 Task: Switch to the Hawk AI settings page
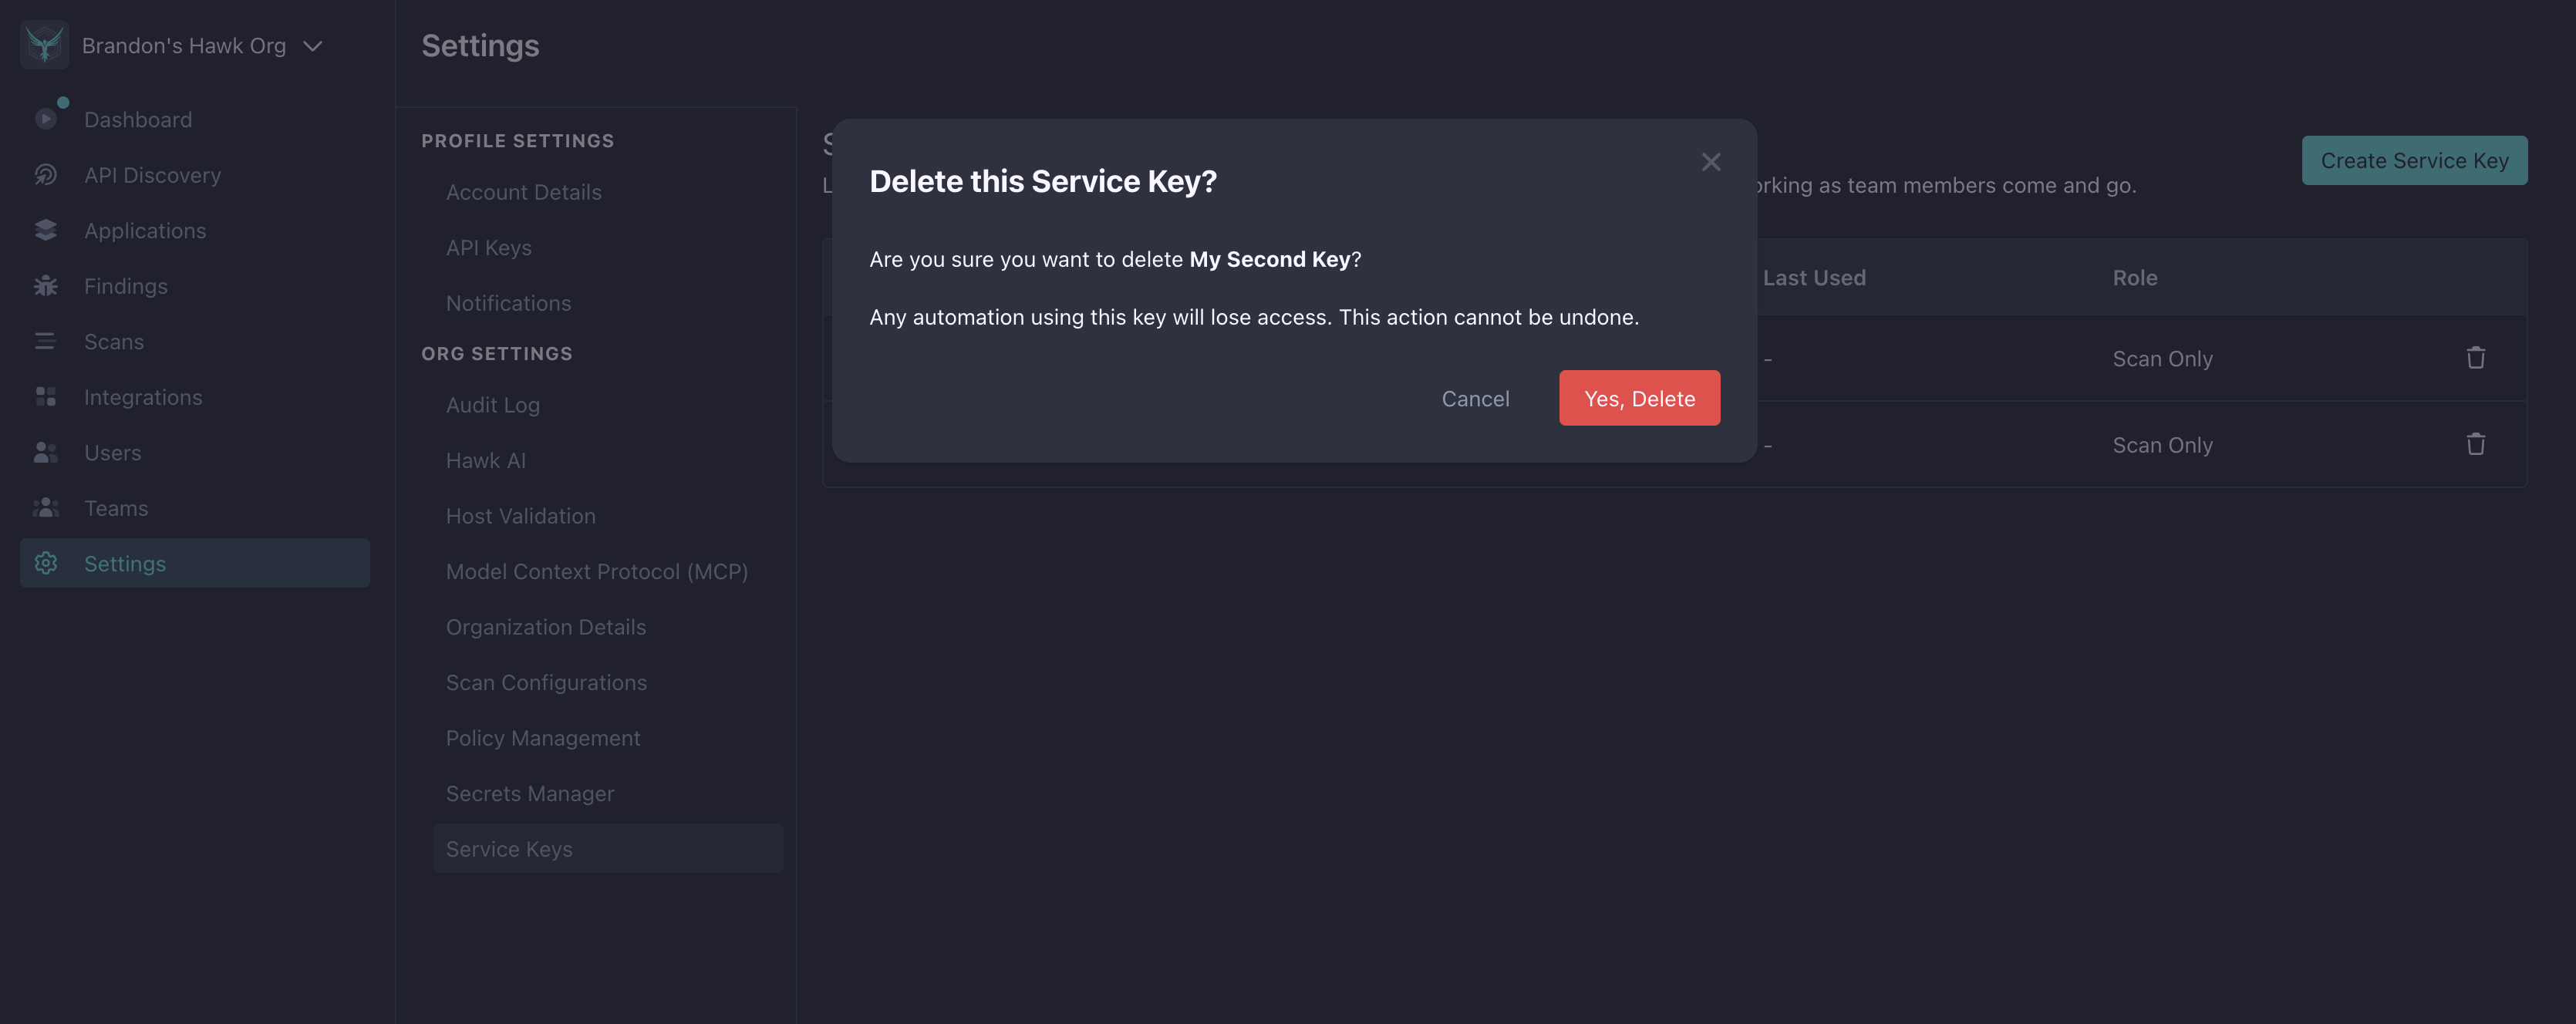pyautogui.click(x=486, y=460)
